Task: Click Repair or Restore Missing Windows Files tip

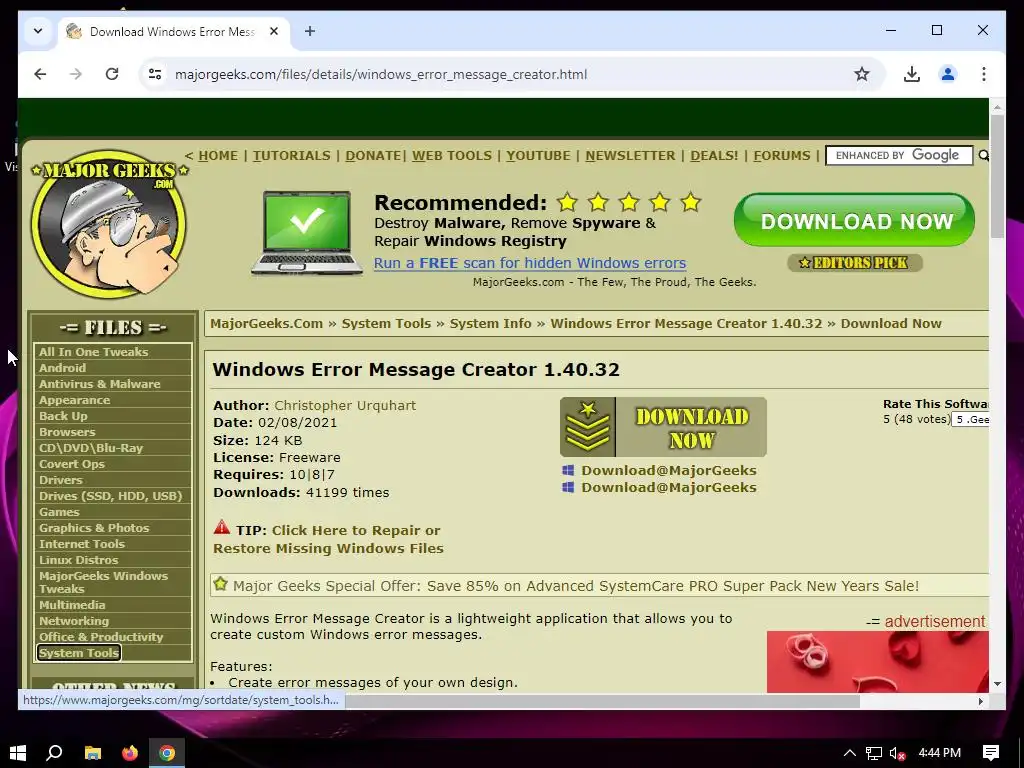Action: click(328, 539)
